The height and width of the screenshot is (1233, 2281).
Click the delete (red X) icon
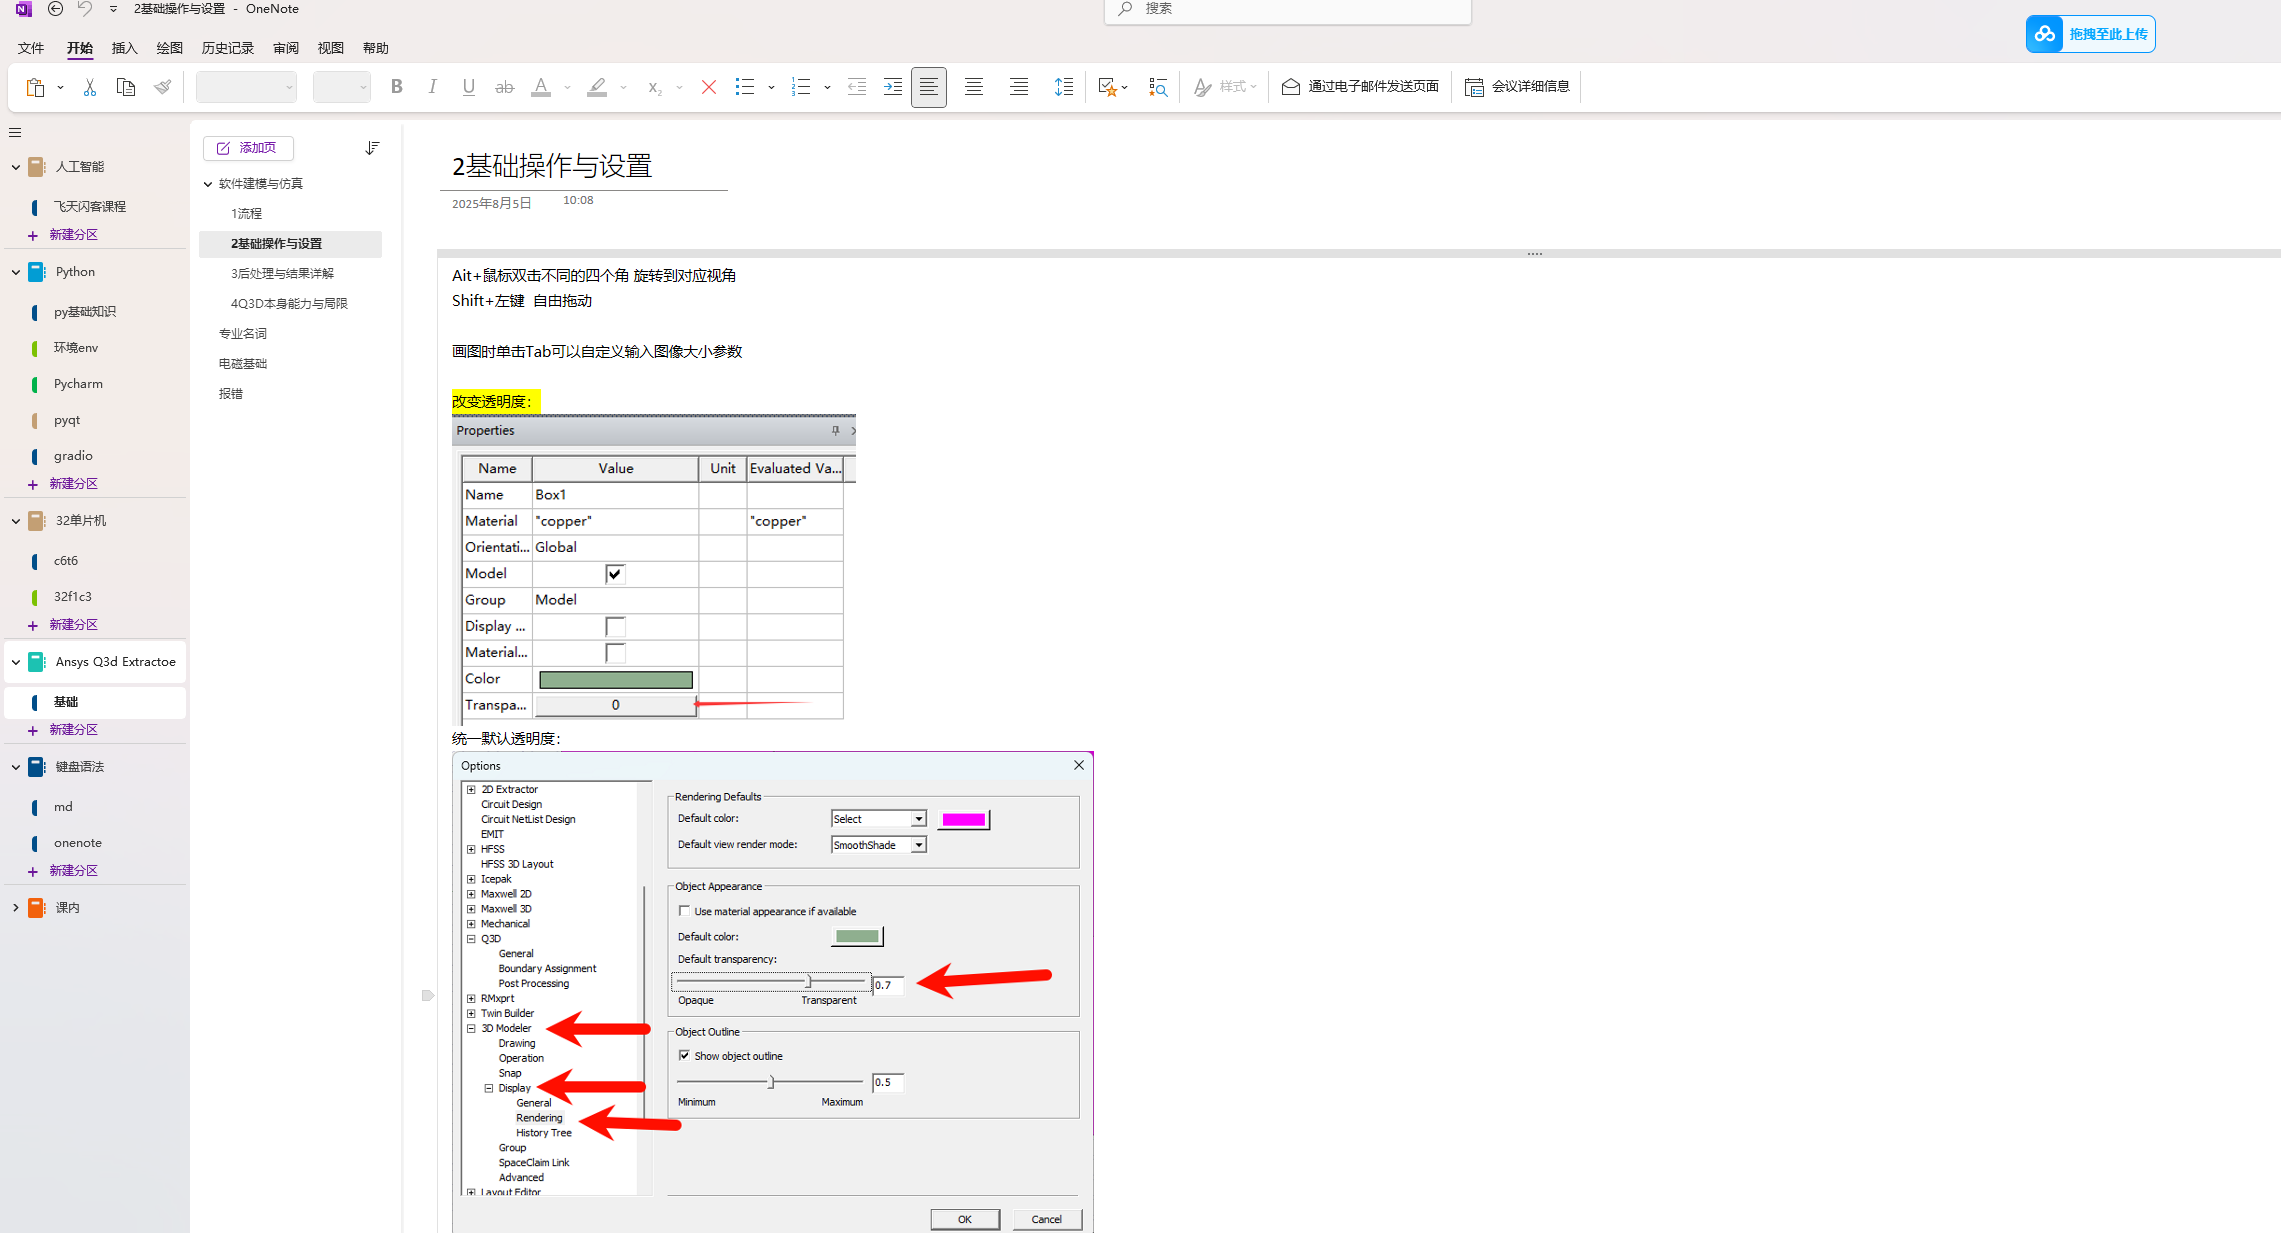pos(709,87)
